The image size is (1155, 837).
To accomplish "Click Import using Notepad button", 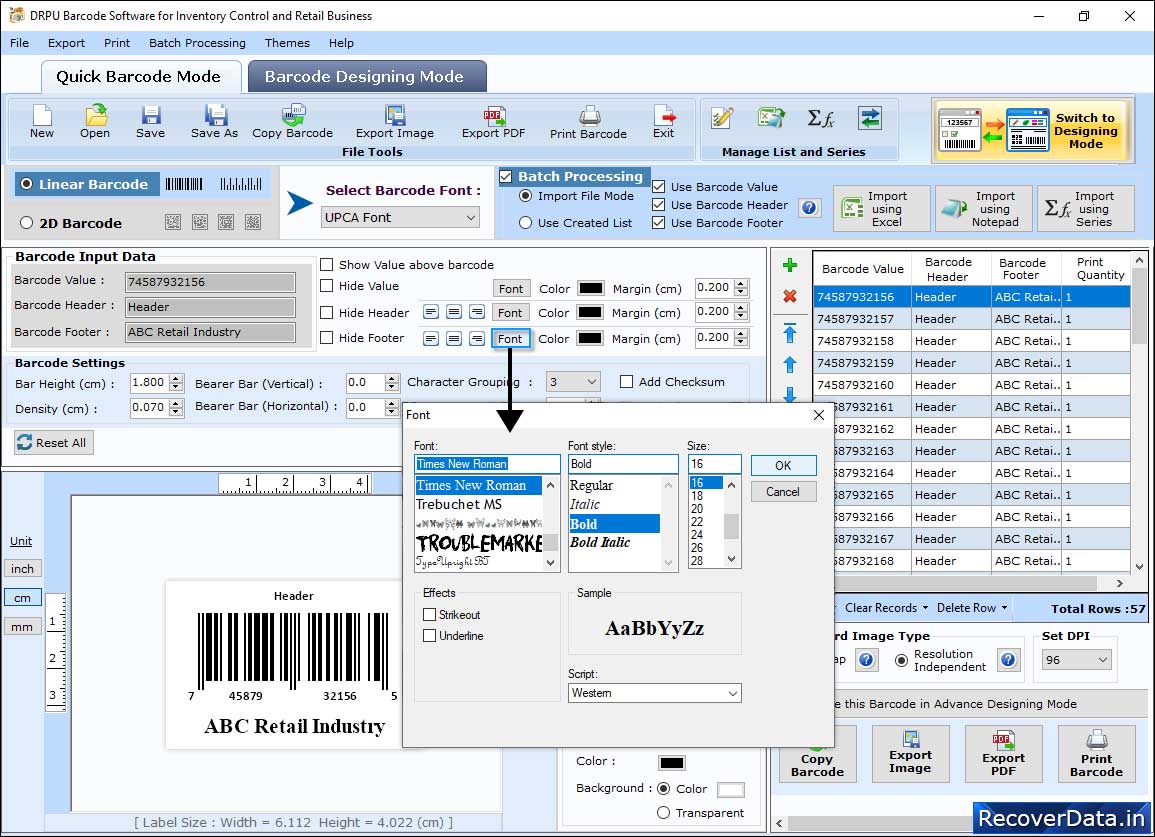I will (x=983, y=209).
